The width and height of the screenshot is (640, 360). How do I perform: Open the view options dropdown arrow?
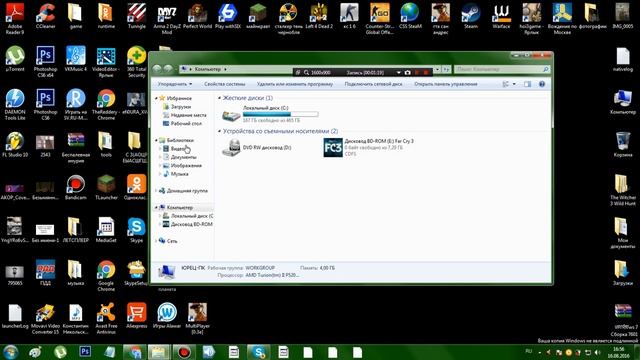(x=514, y=84)
